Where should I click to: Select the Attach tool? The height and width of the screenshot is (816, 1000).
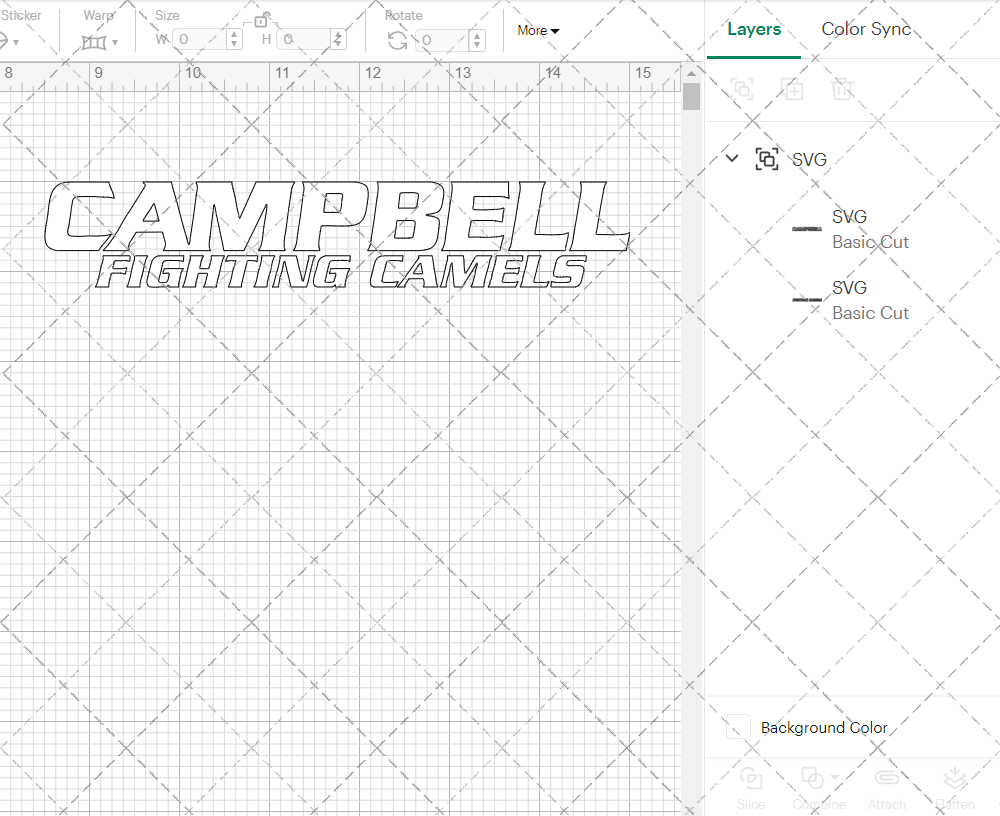[x=887, y=779]
